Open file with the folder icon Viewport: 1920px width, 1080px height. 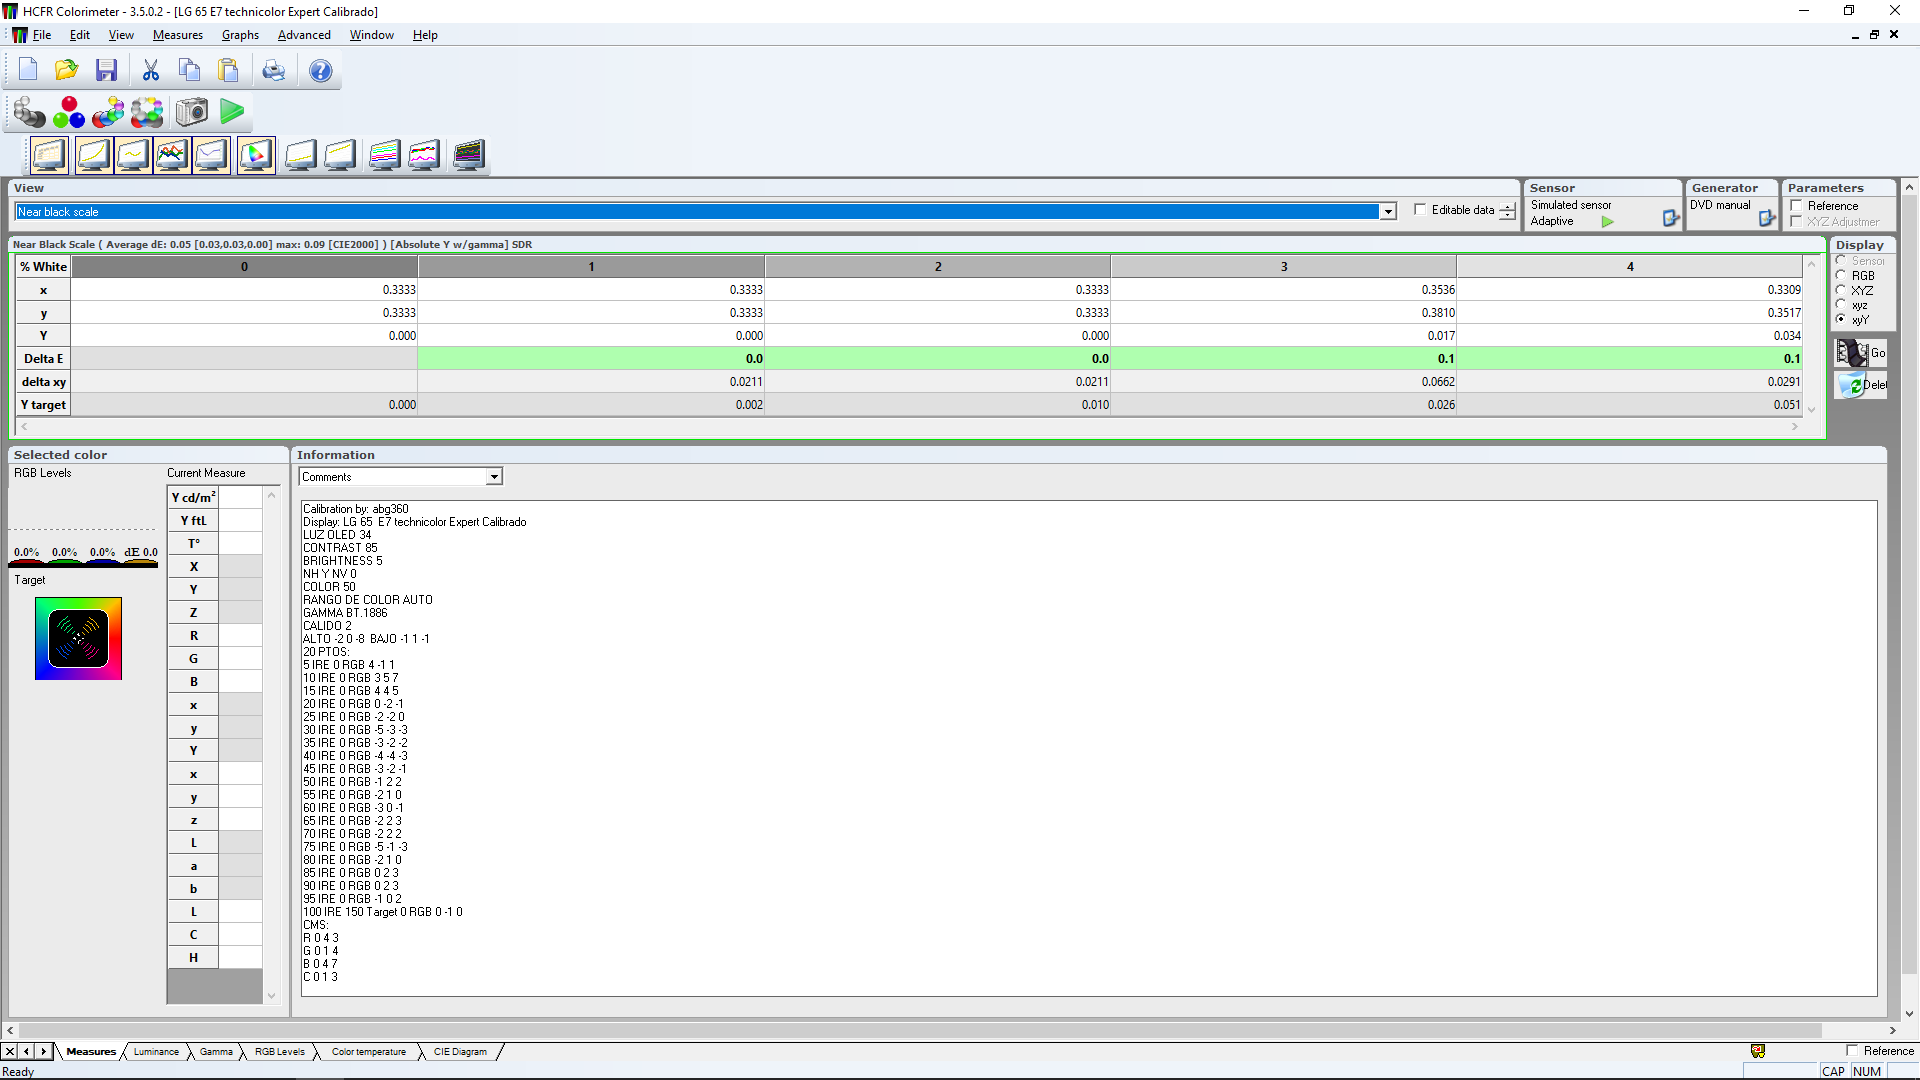(66, 70)
